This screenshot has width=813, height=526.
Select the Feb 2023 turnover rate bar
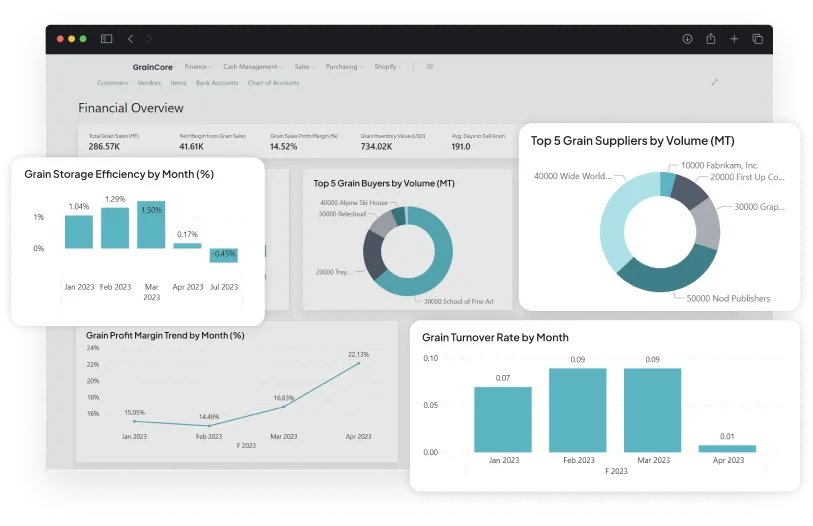click(x=578, y=410)
